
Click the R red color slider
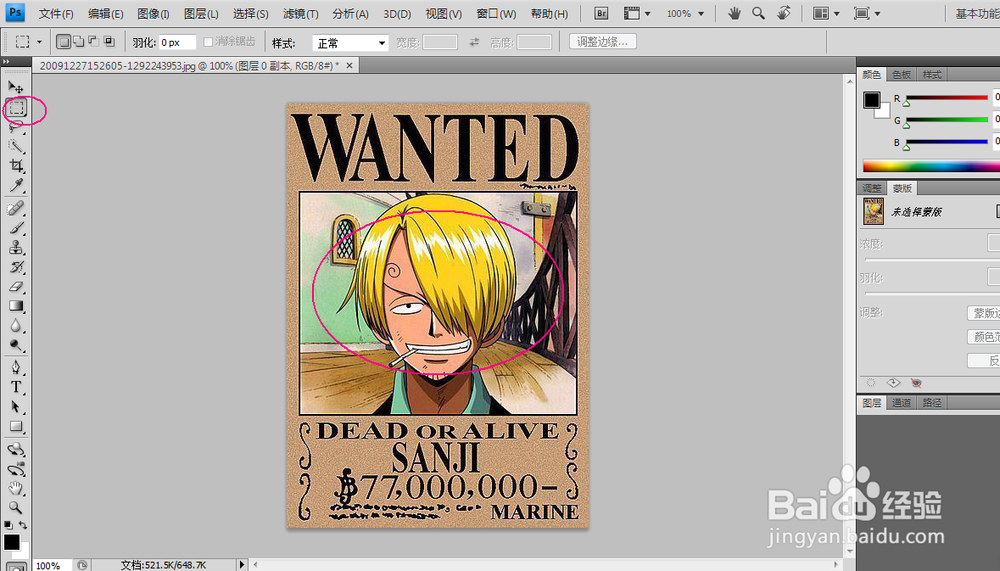click(x=946, y=98)
